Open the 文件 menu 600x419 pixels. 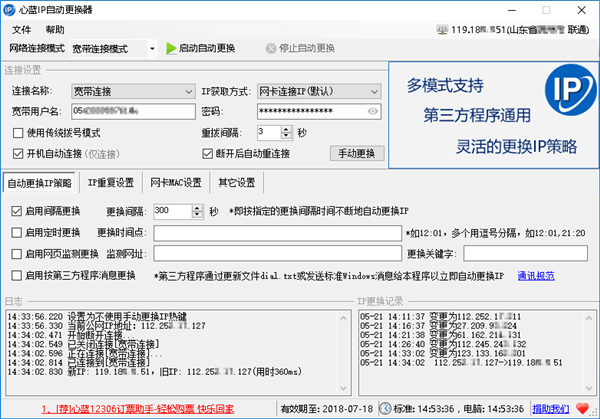[21, 30]
